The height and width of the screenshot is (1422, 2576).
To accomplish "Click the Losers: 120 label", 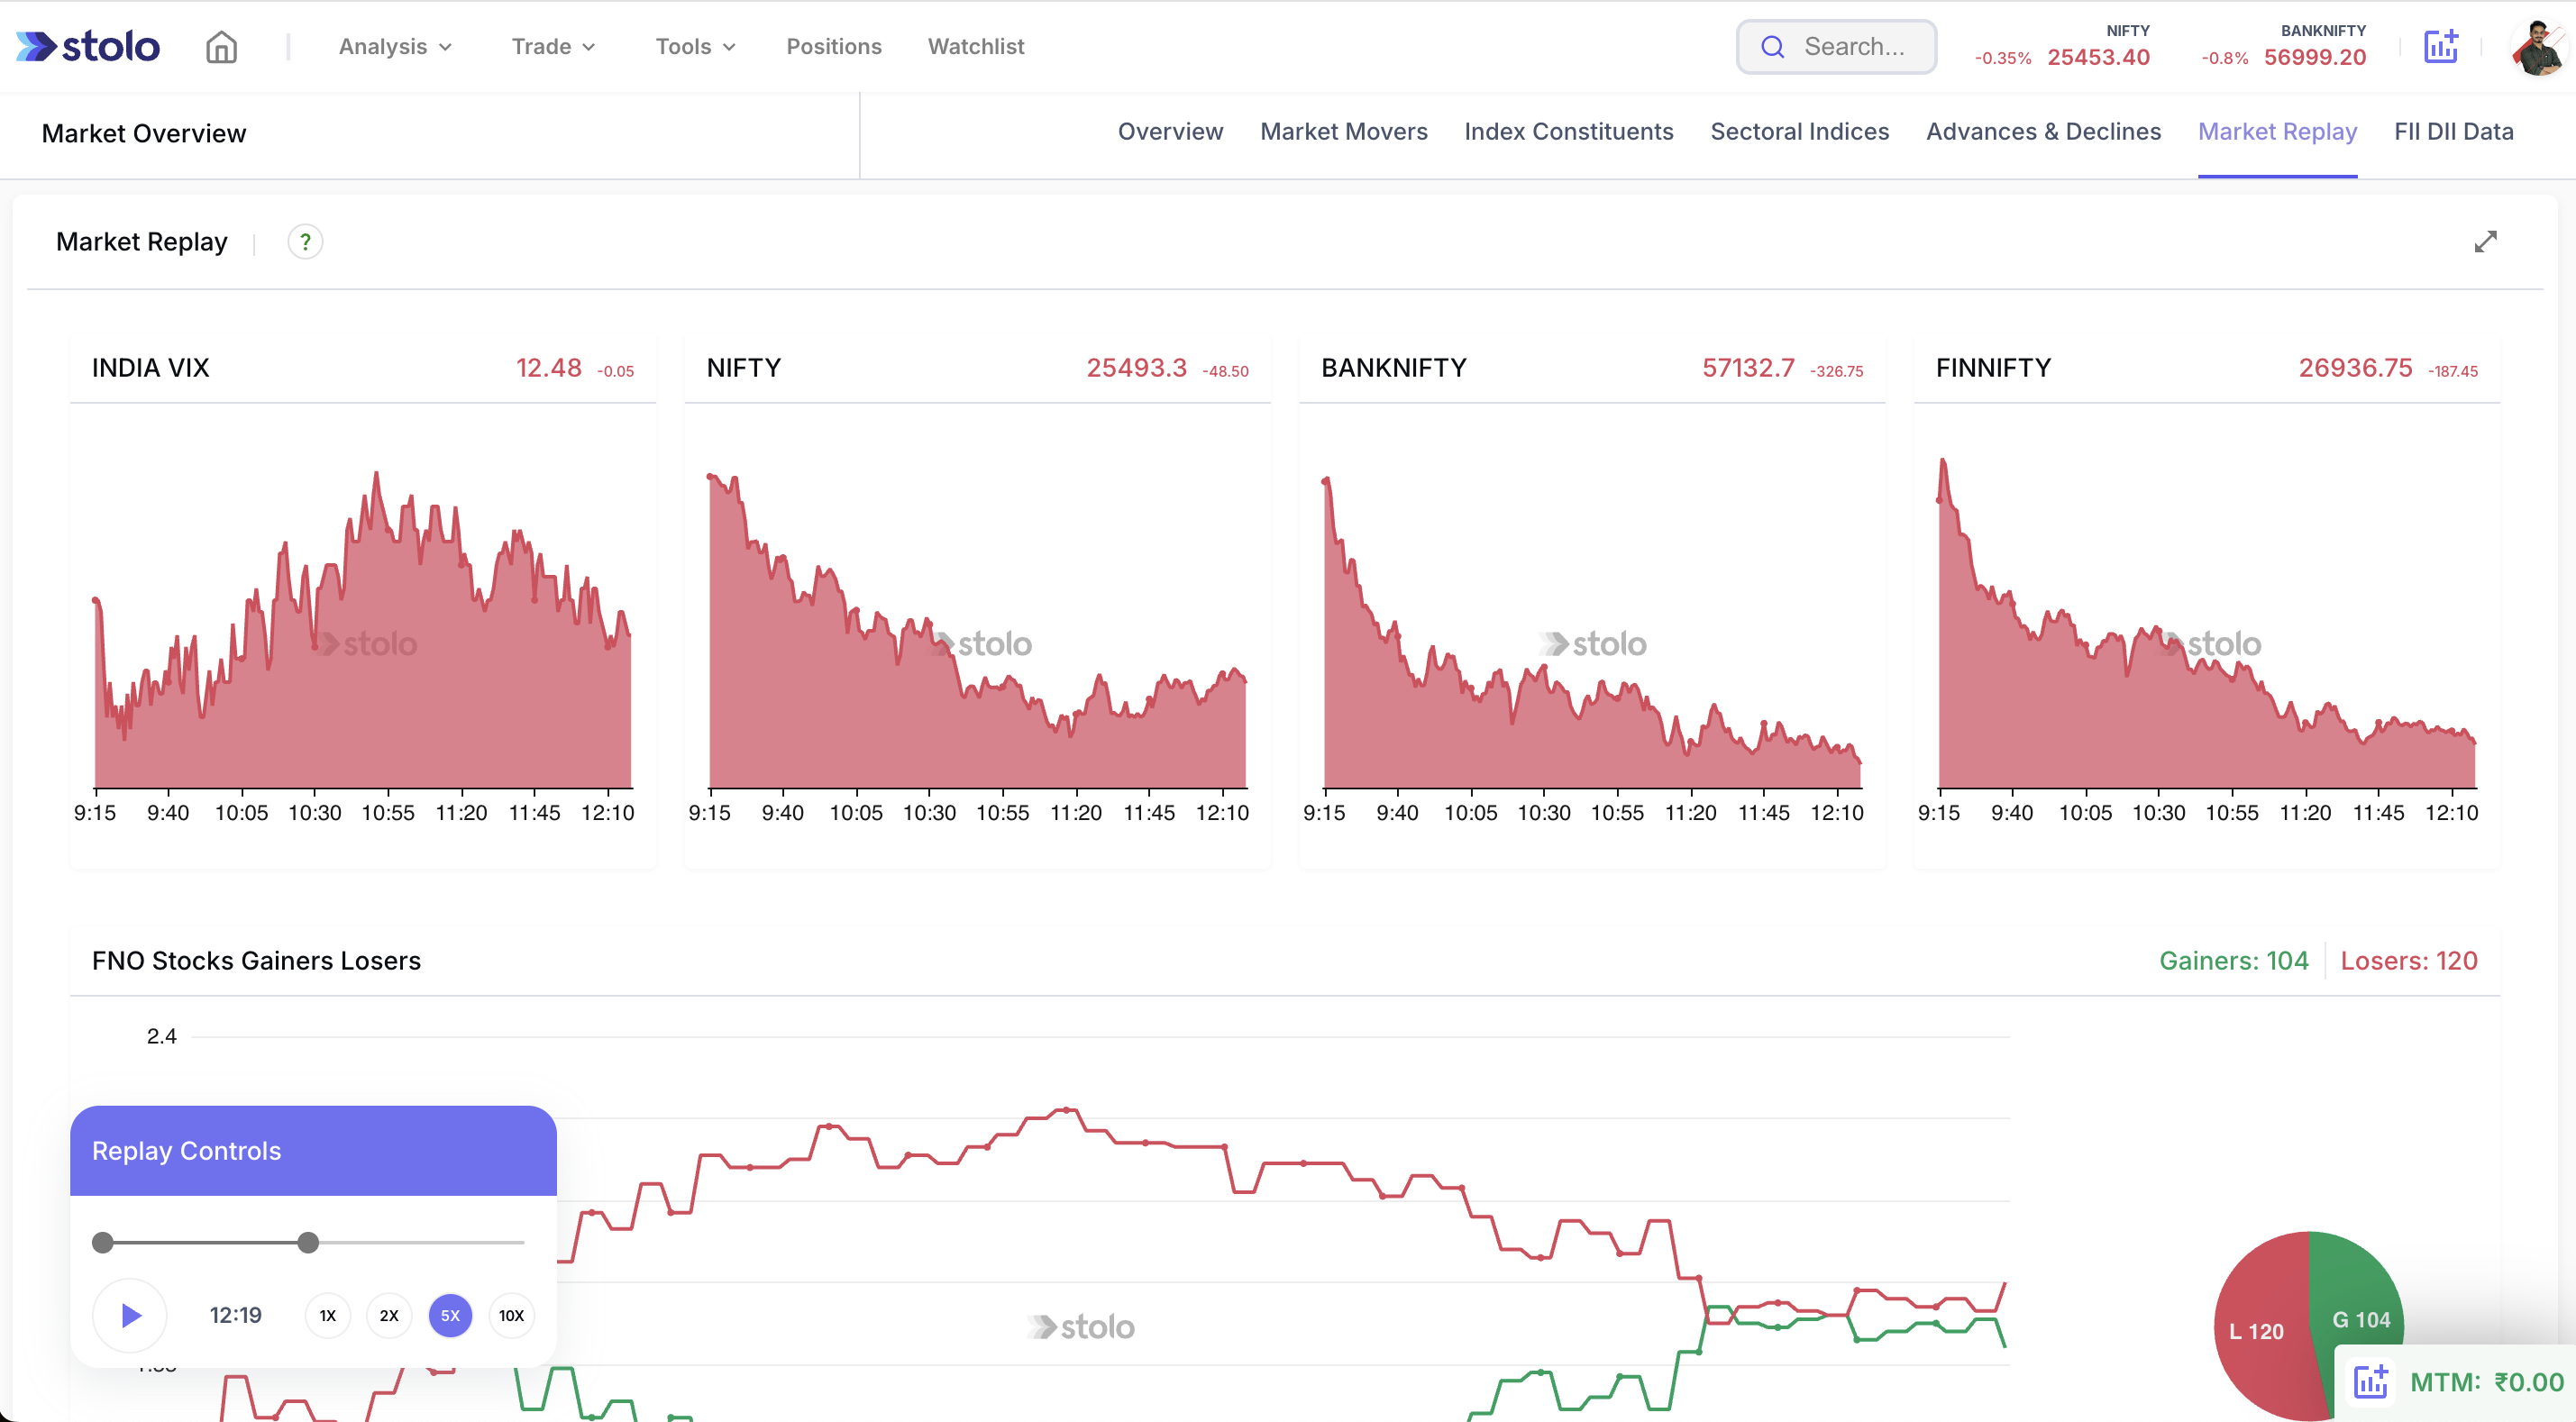I will point(2408,961).
